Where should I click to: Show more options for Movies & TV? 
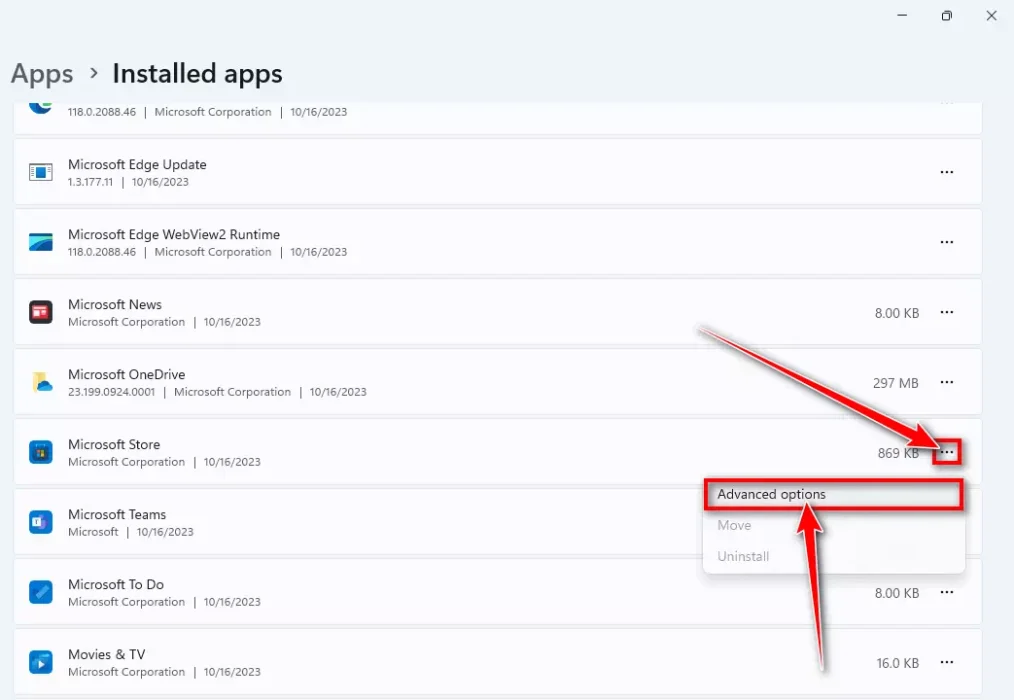pyautogui.click(x=947, y=662)
